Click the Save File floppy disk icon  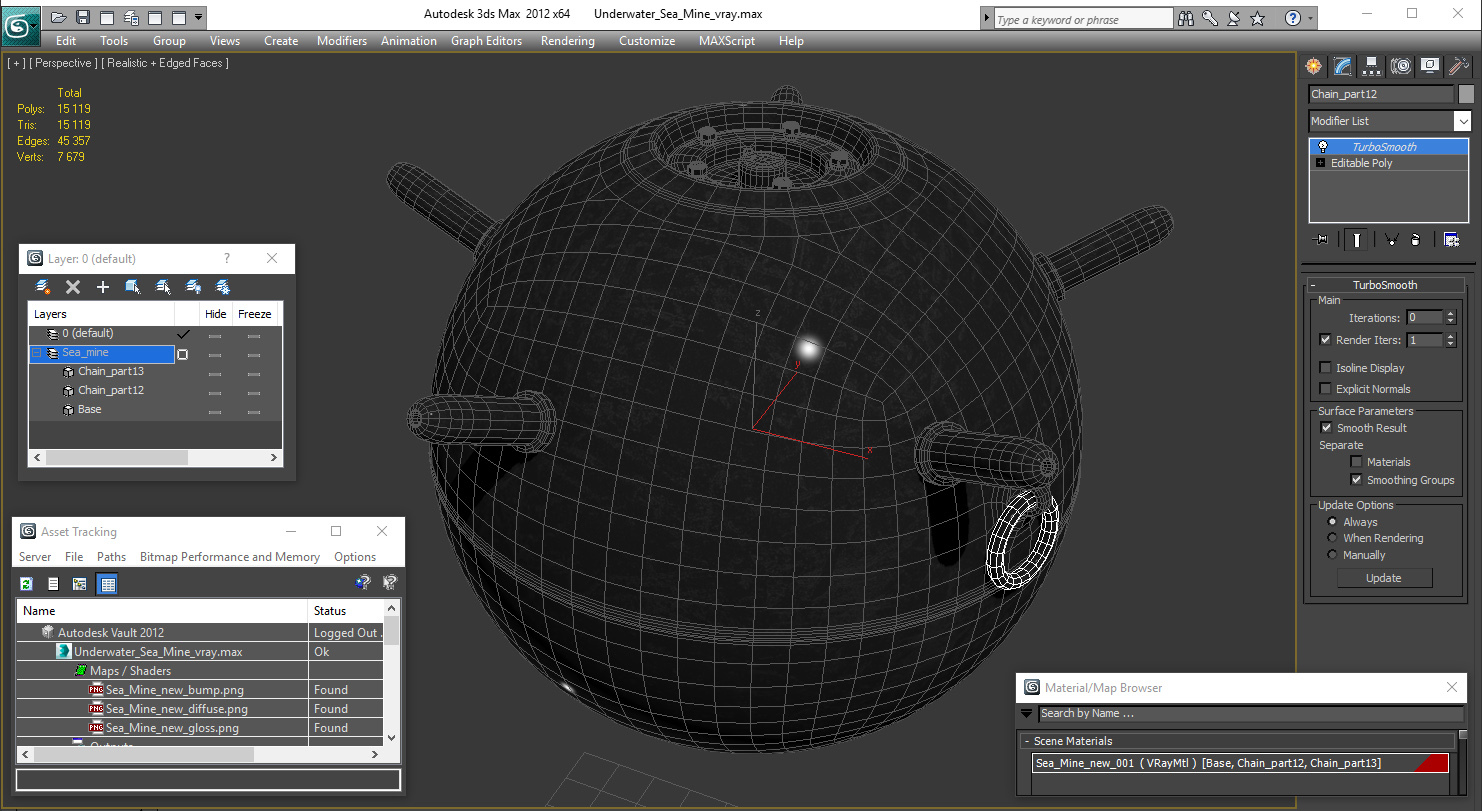[x=83, y=17]
